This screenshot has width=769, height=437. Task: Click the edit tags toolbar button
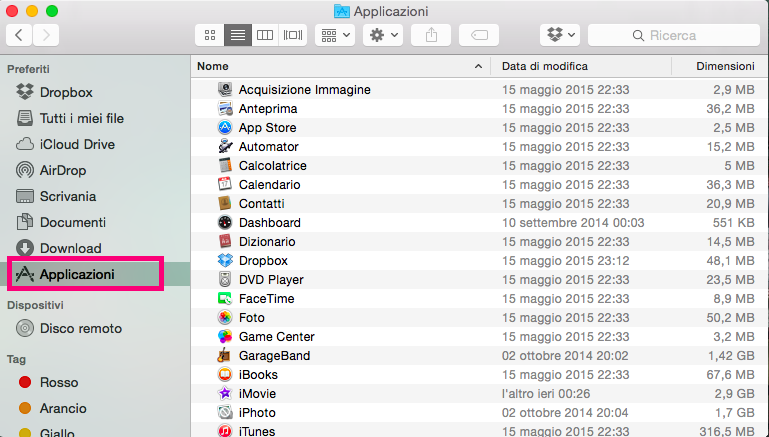(x=479, y=35)
